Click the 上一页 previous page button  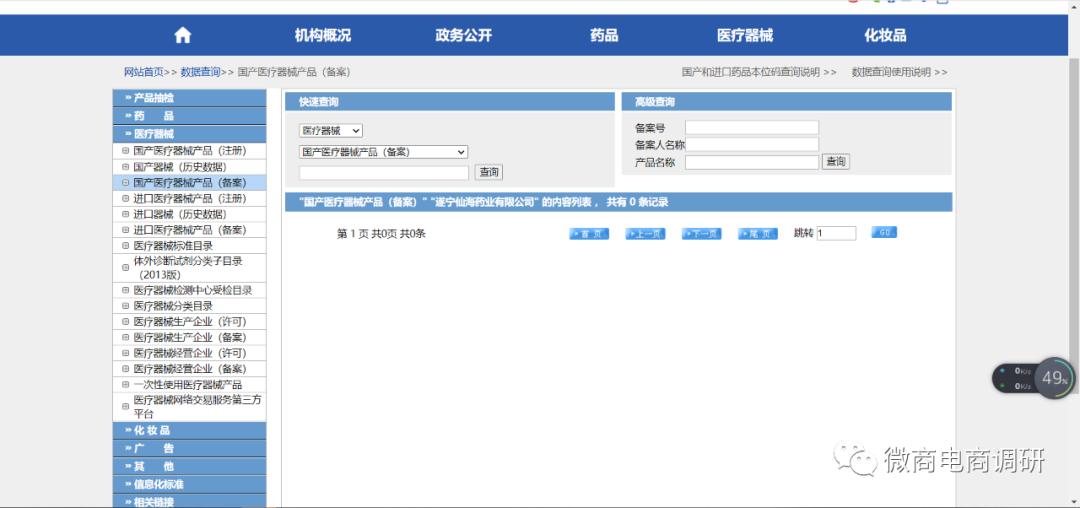(645, 234)
